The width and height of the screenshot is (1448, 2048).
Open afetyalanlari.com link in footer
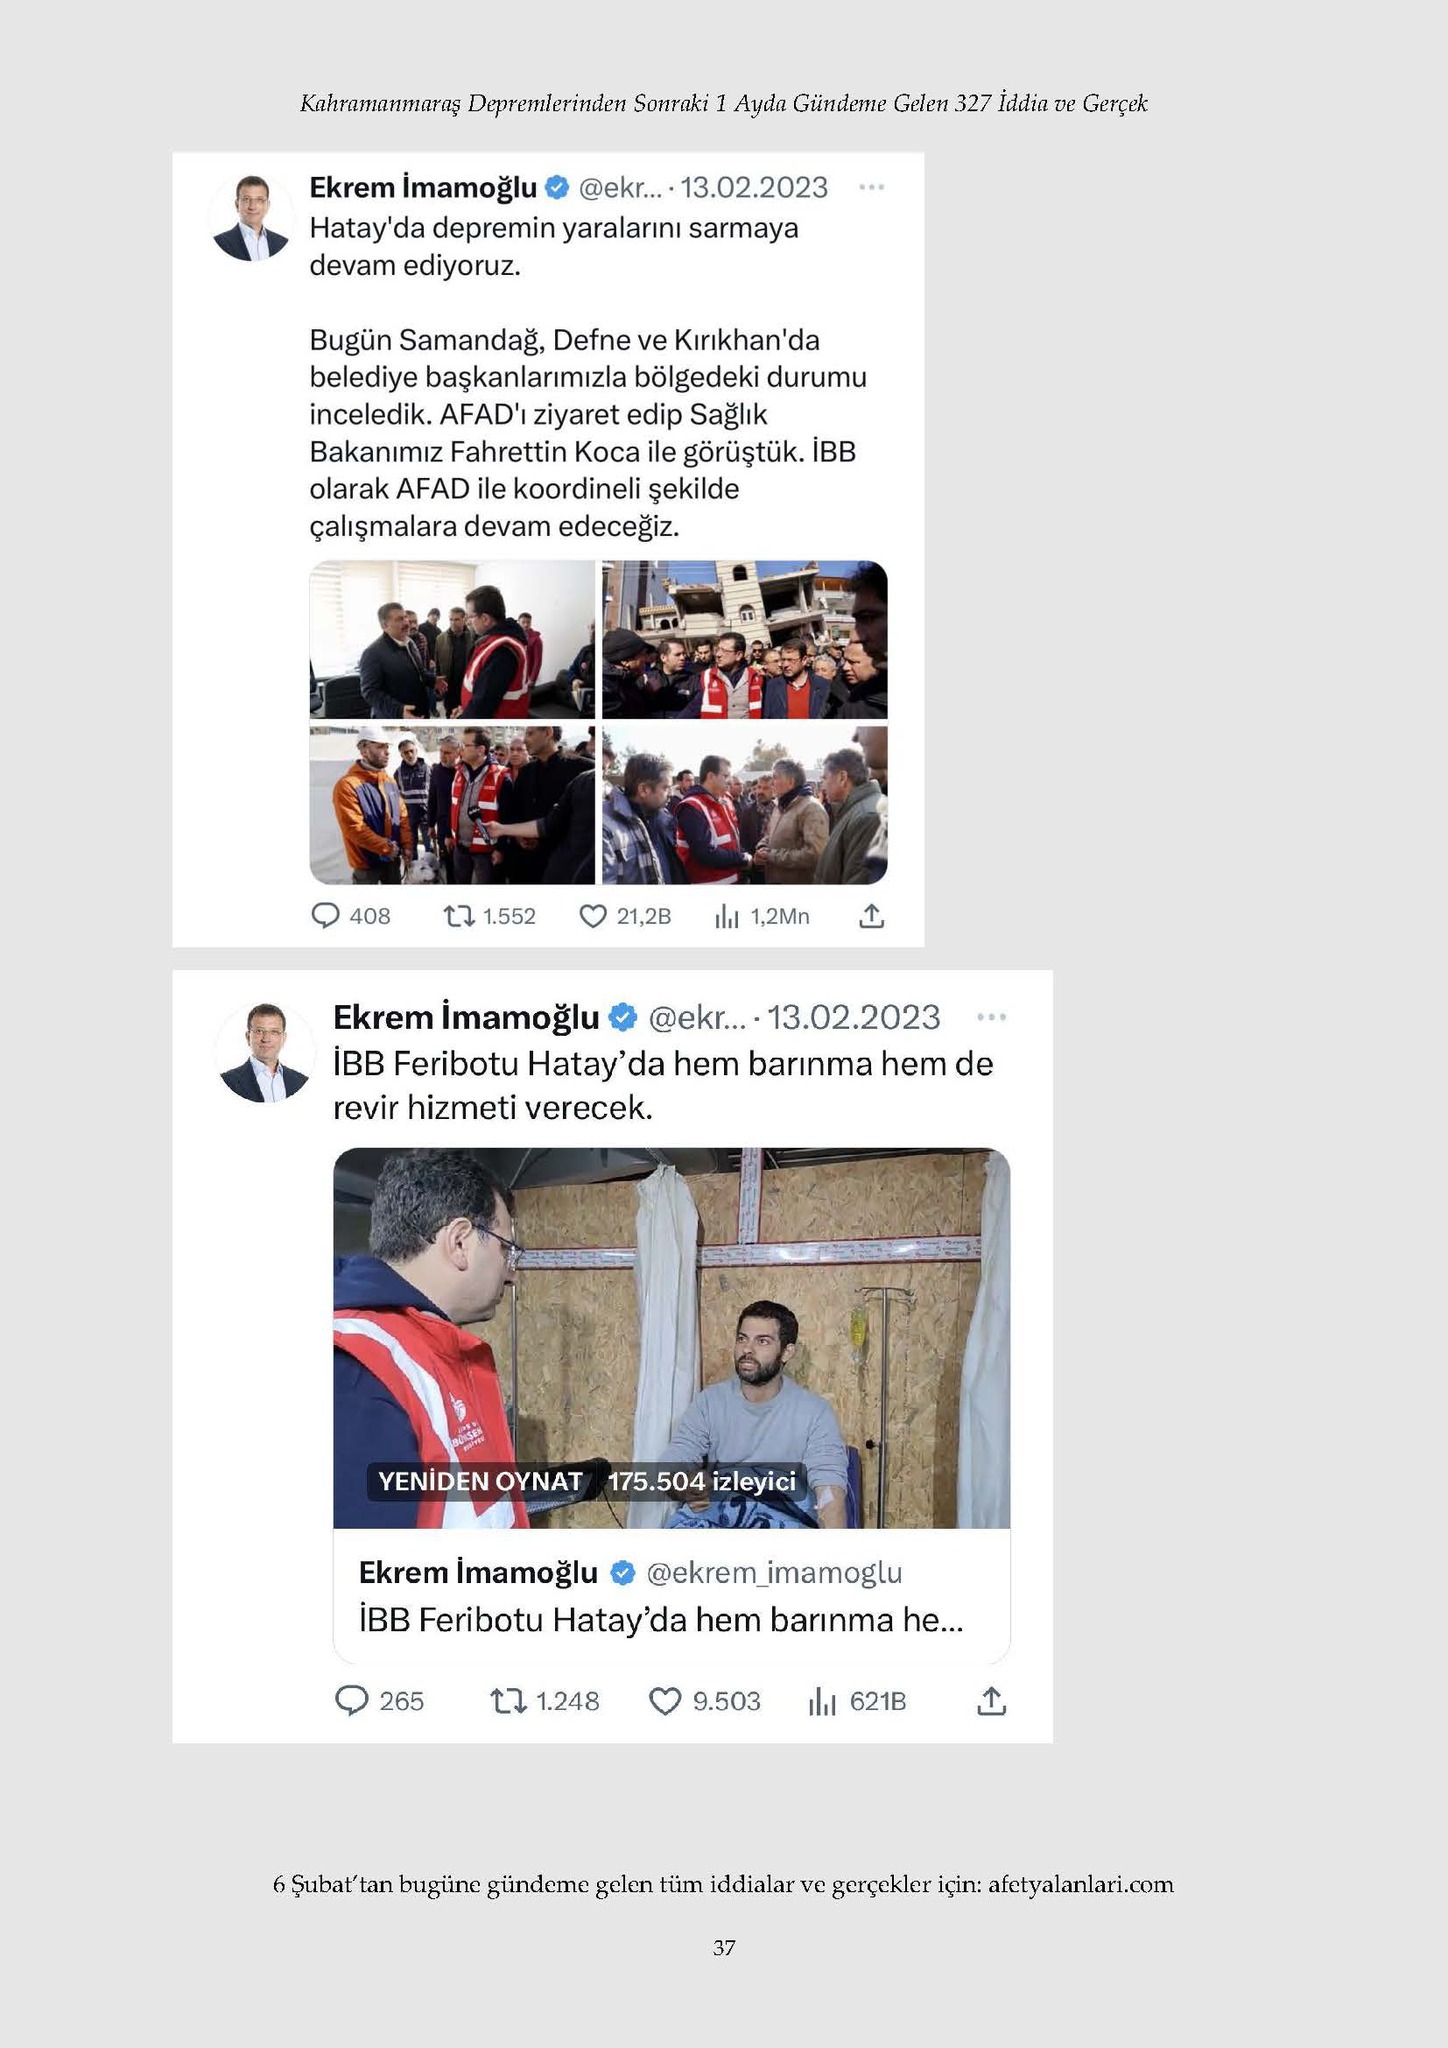pyautogui.click(x=1080, y=1885)
